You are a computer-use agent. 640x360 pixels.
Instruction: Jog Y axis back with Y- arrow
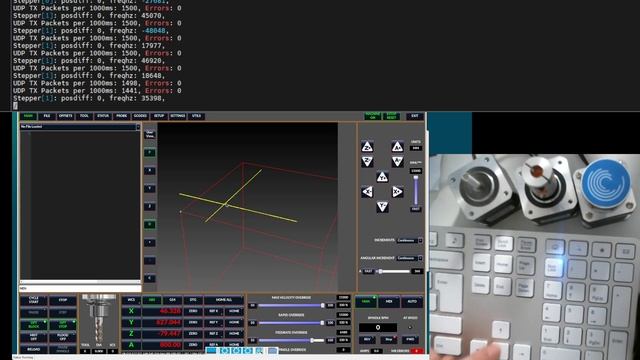[x=382, y=207]
